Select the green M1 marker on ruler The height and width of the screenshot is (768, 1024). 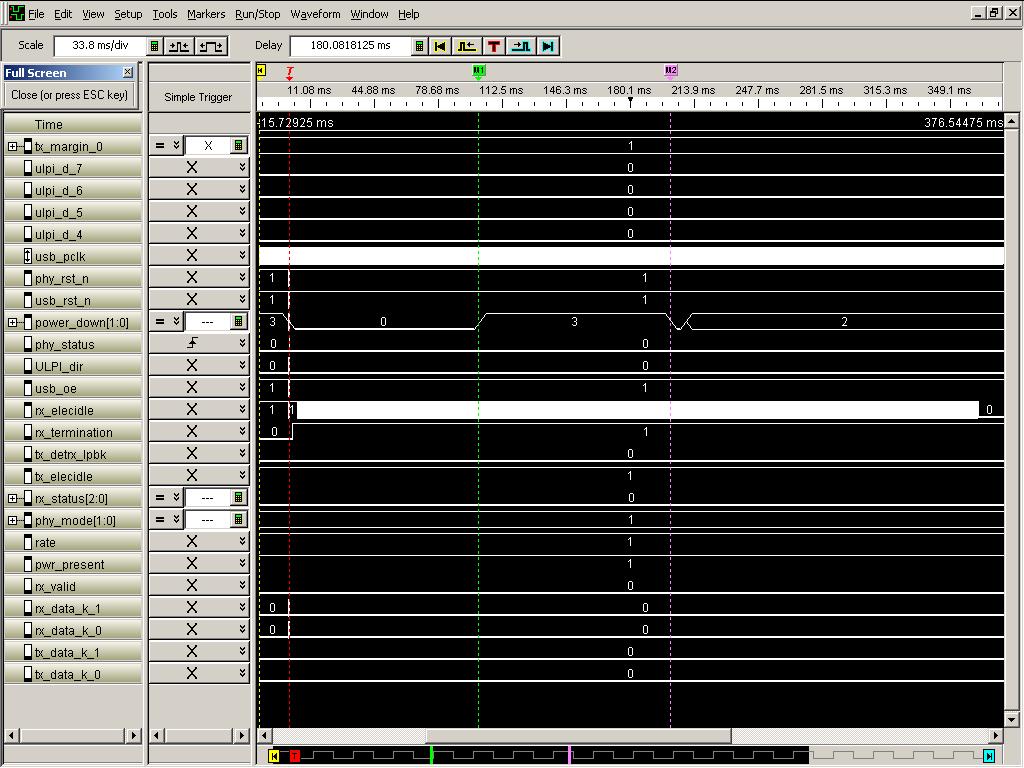(x=479, y=72)
